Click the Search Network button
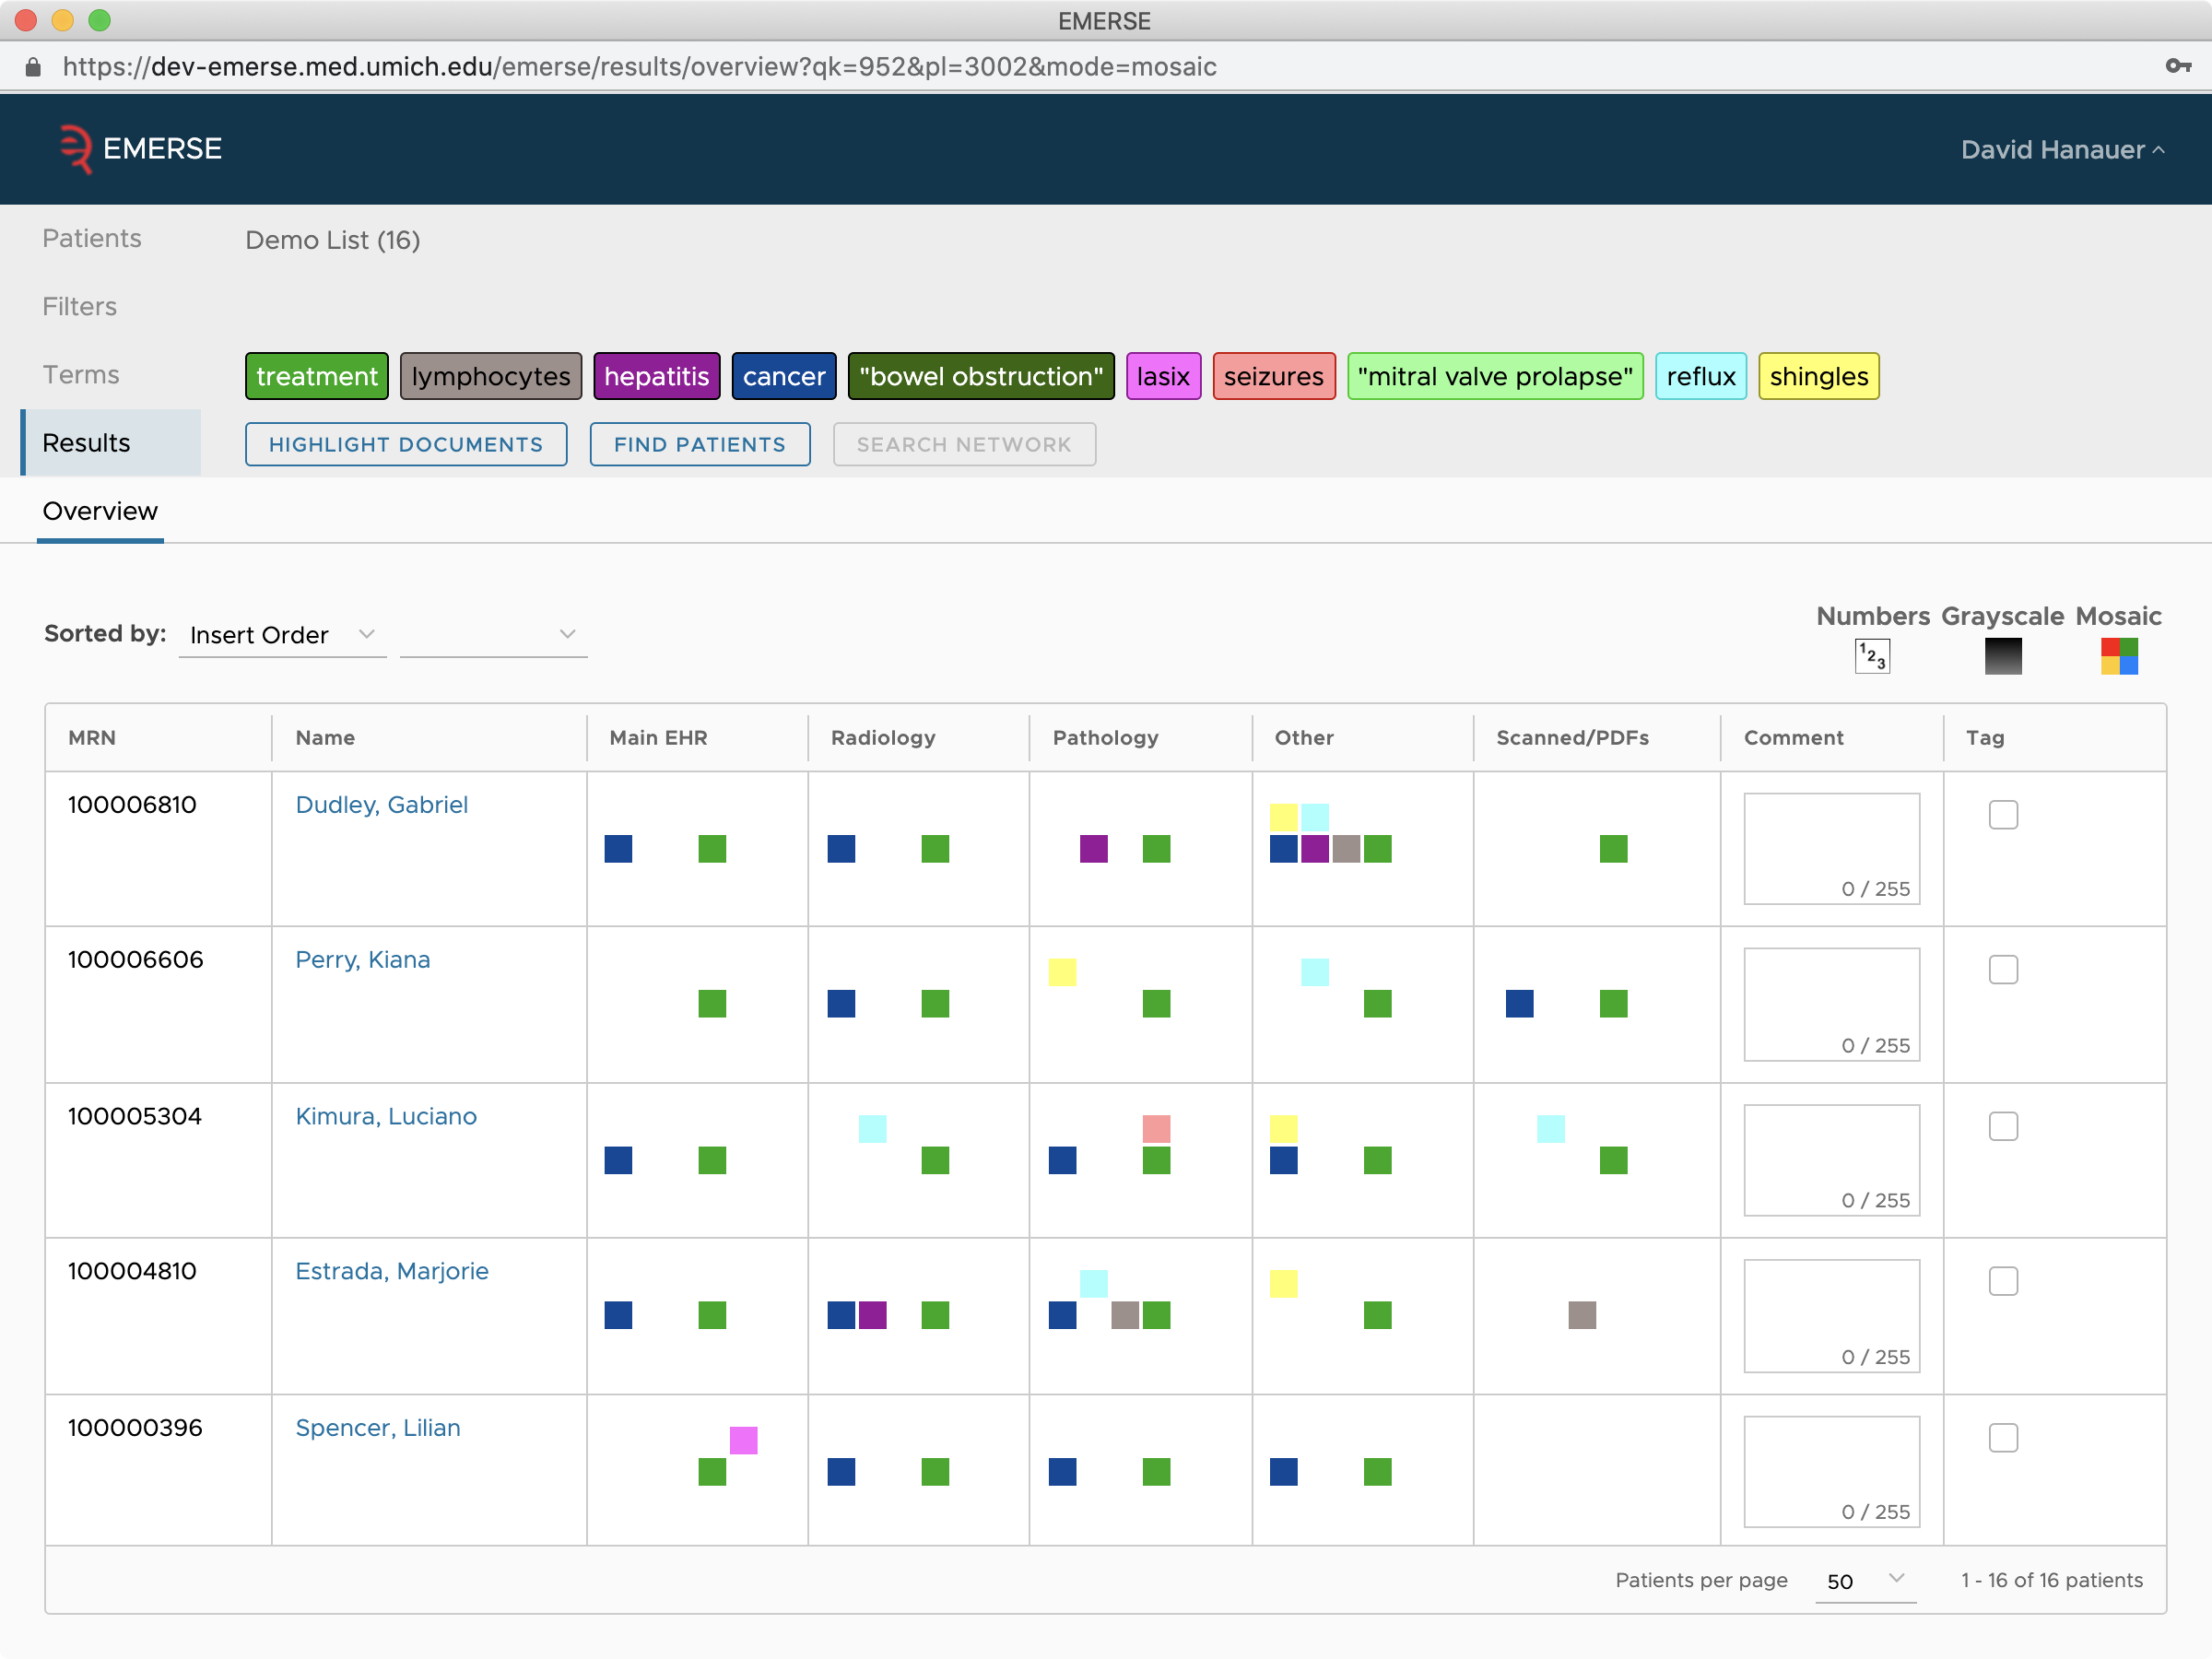The image size is (2212, 1659). click(964, 444)
